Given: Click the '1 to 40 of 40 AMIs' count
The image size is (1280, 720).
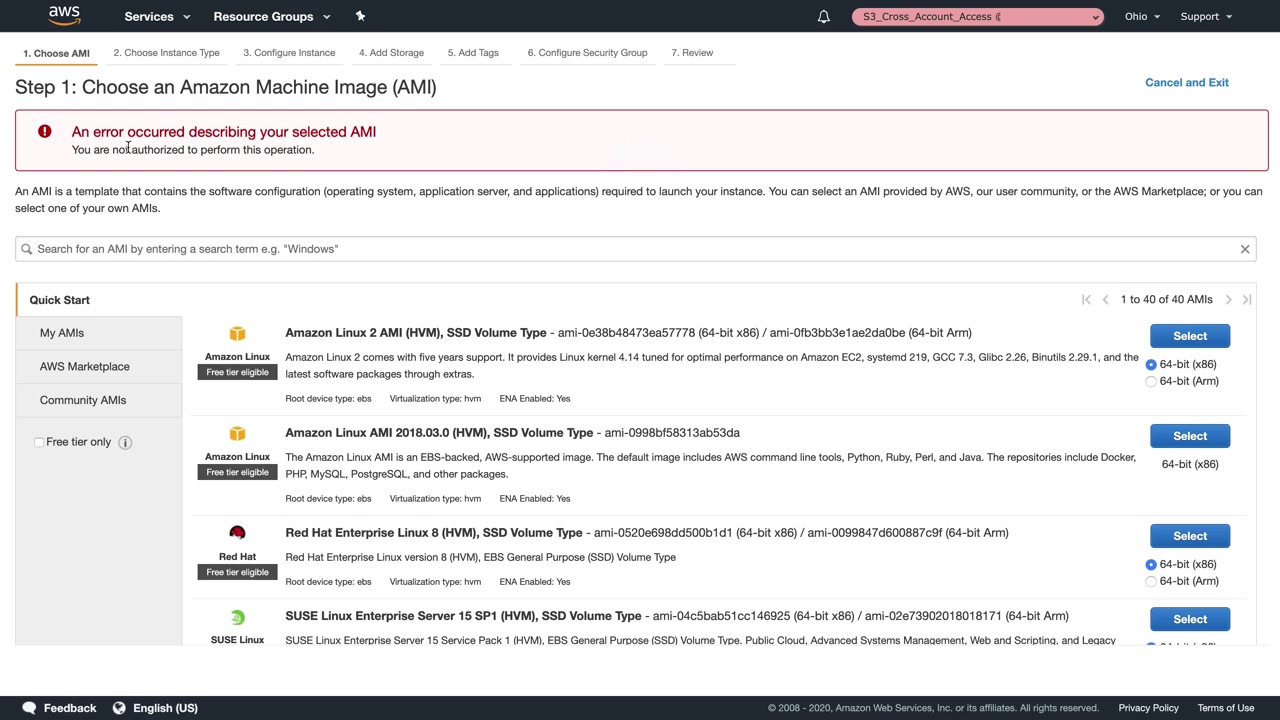Looking at the screenshot, I should coord(1166,300).
